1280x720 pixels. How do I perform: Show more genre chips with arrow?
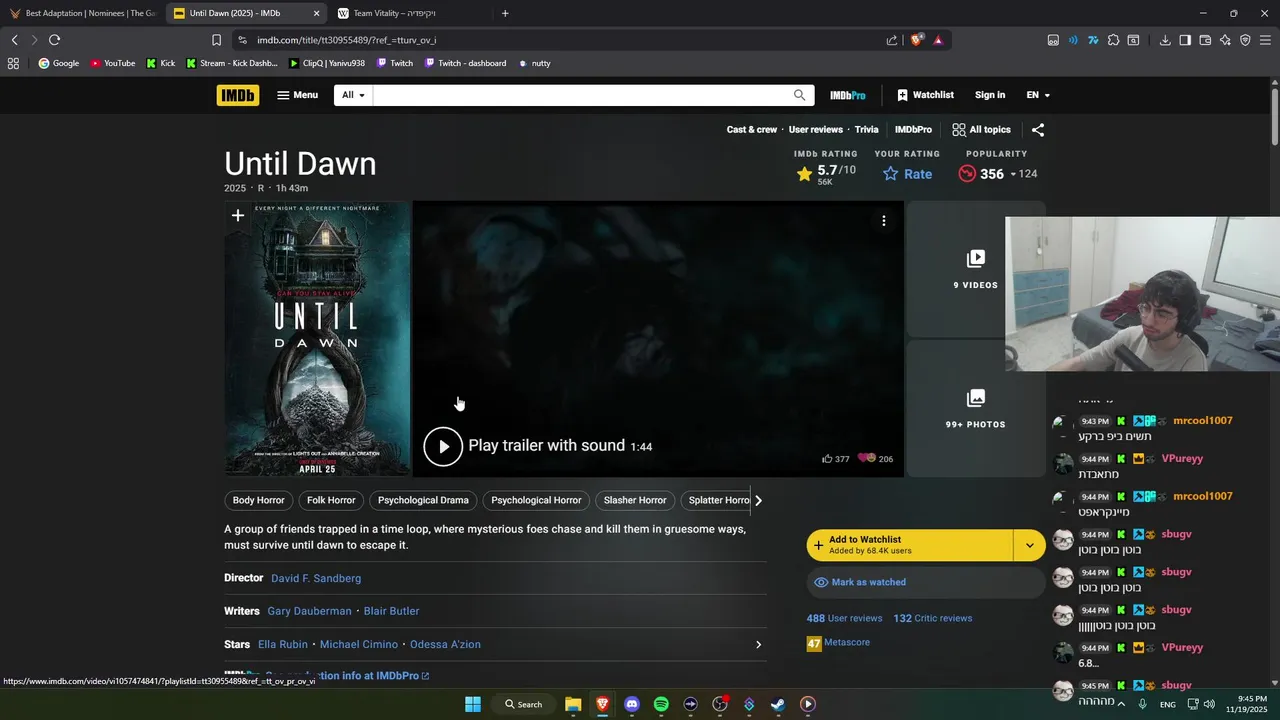tap(758, 500)
